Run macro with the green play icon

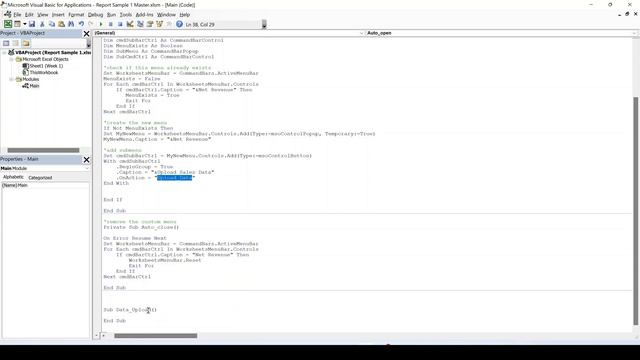(x=101, y=24)
